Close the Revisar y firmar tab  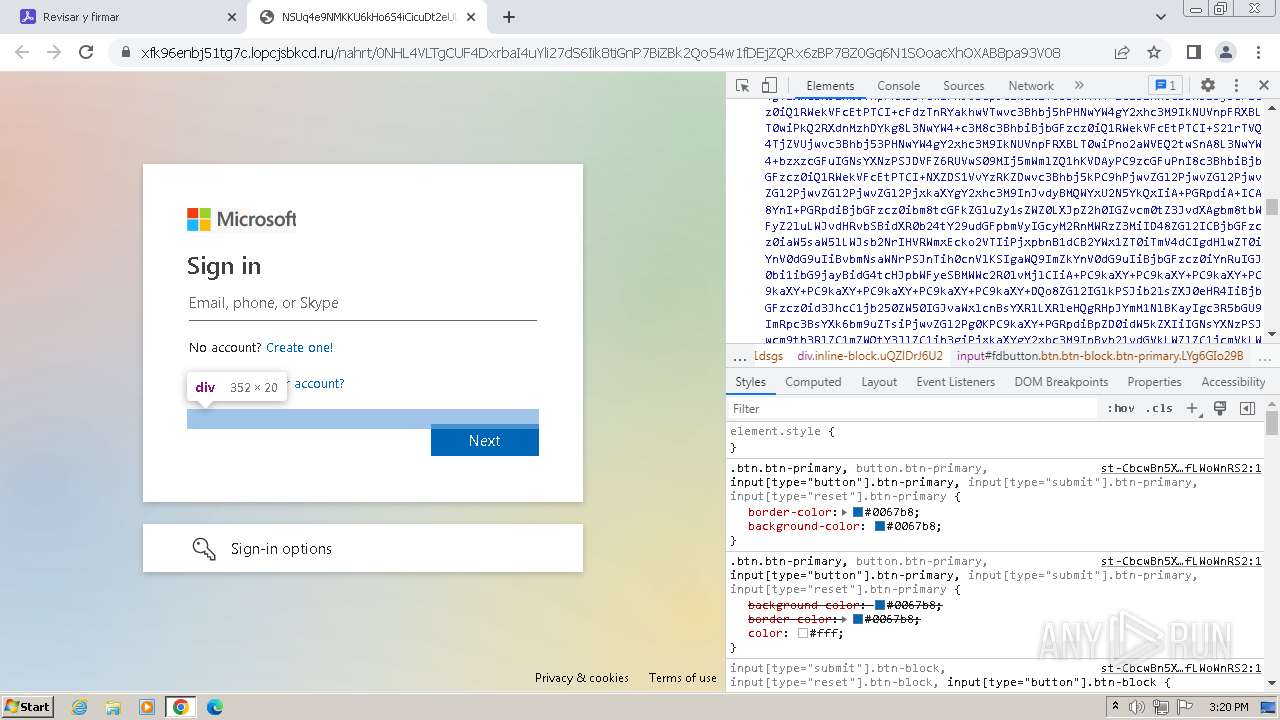(232, 17)
